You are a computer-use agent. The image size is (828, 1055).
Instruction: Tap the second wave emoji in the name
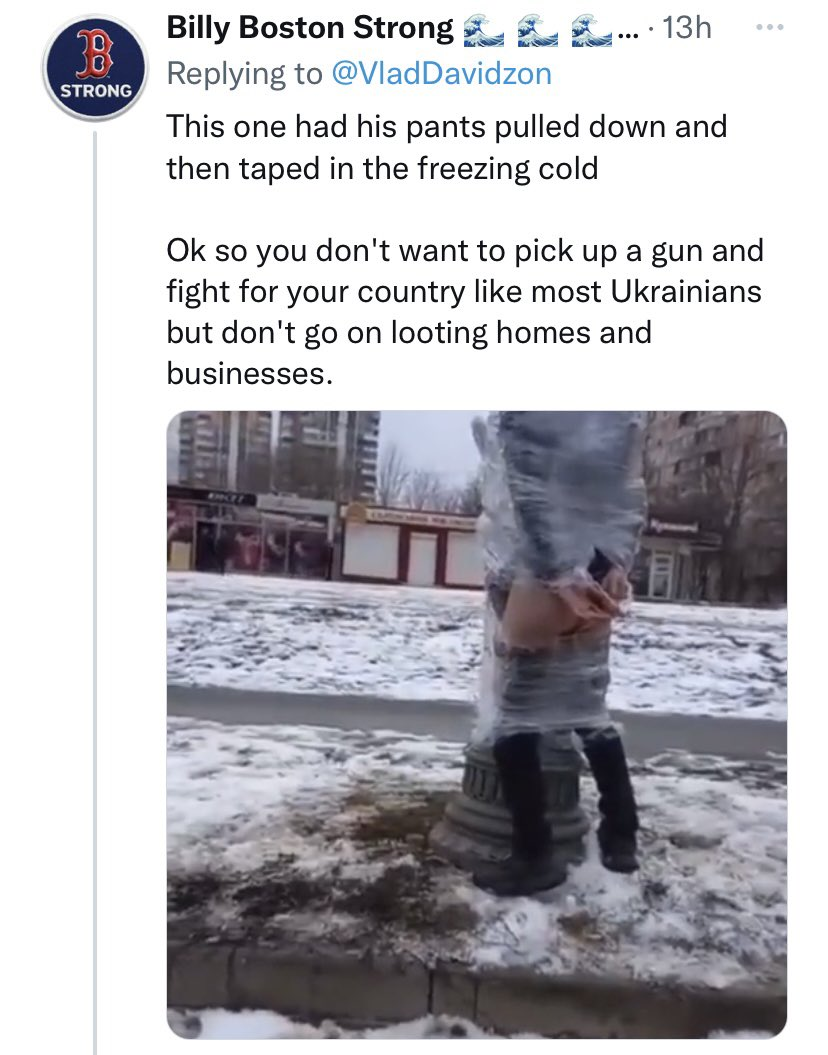[x=537, y=30]
